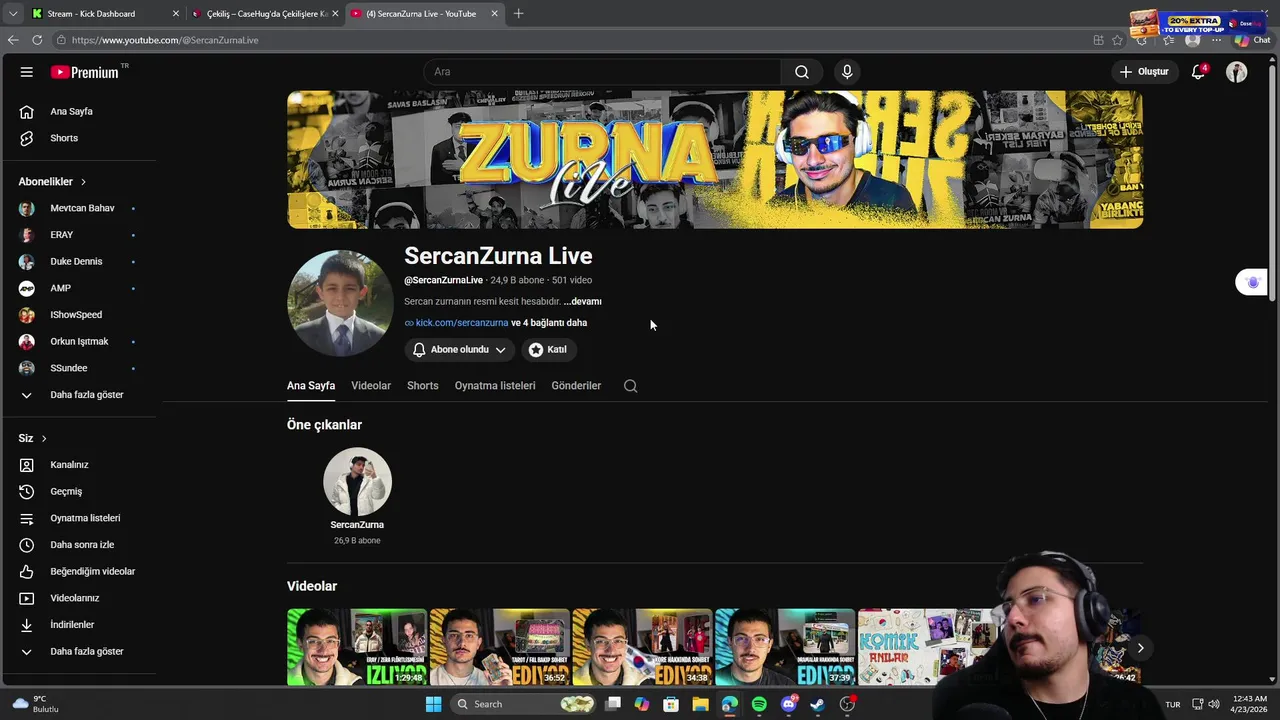Click the search magnifier button
1280x720 pixels.
click(802, 72)
